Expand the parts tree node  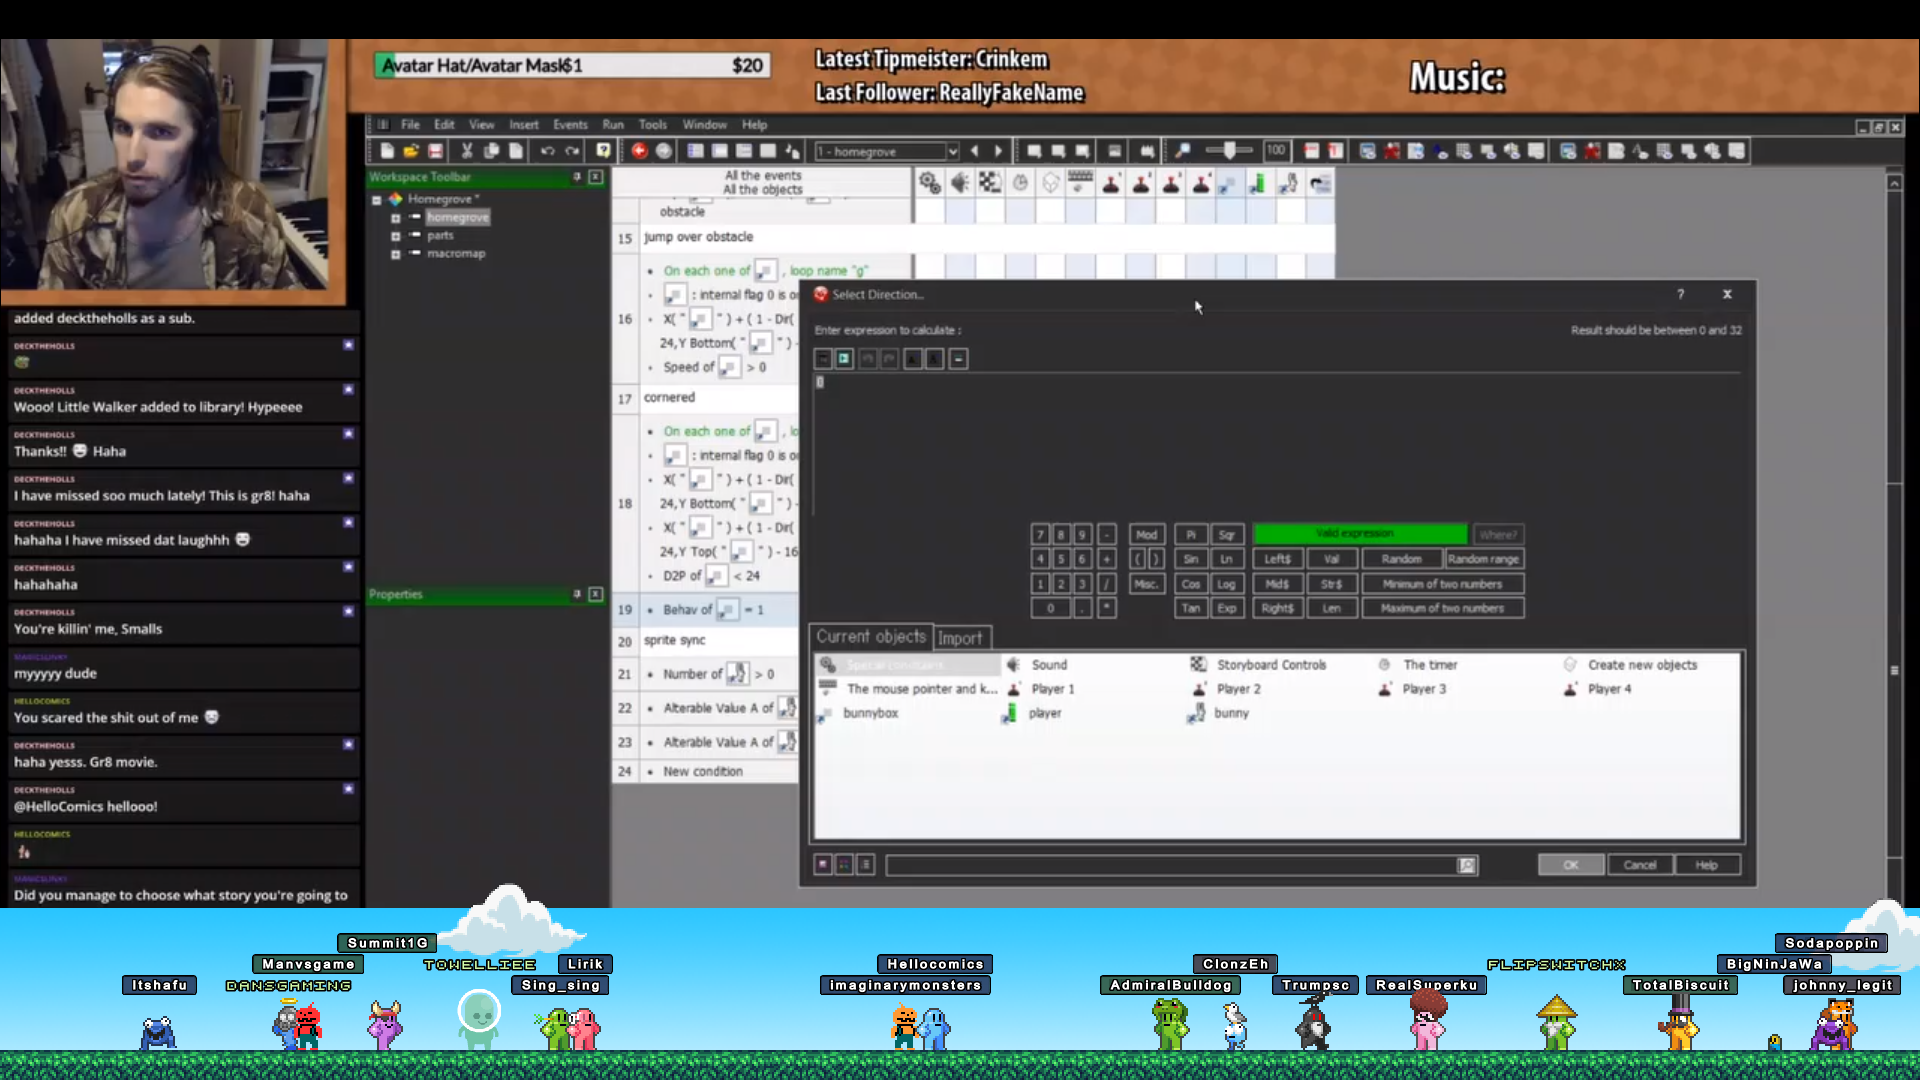[396, 236]
